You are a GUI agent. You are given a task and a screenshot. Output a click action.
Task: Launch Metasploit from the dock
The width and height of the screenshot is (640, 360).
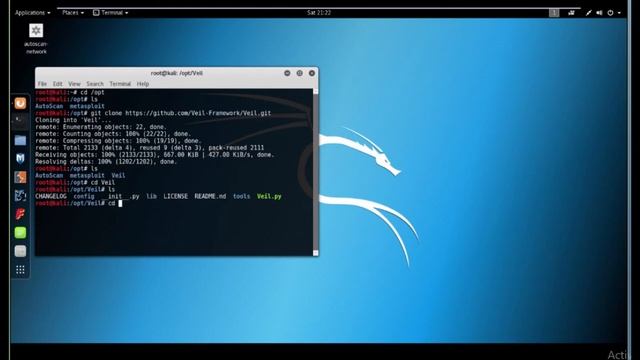click(x=20, y=158)
